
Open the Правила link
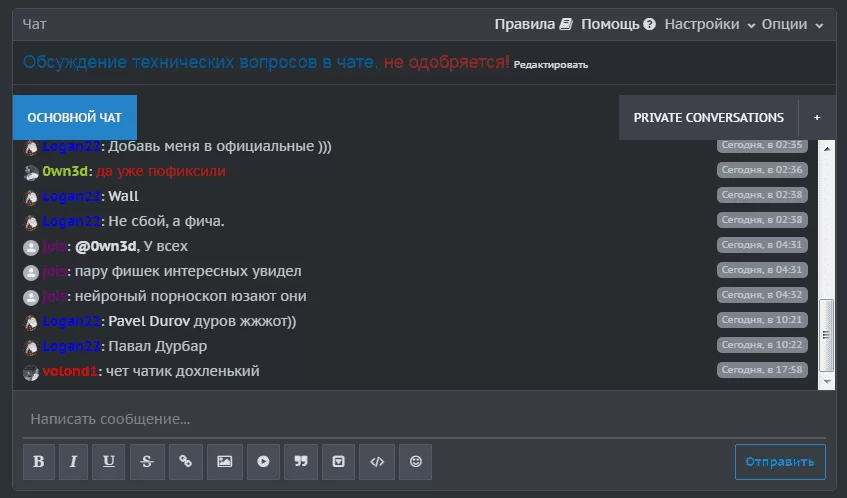click(525, 24)
